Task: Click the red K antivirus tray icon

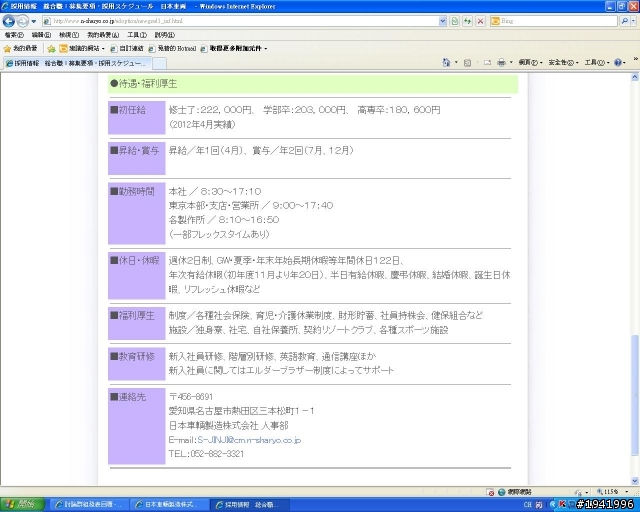Action: point(562,505)
